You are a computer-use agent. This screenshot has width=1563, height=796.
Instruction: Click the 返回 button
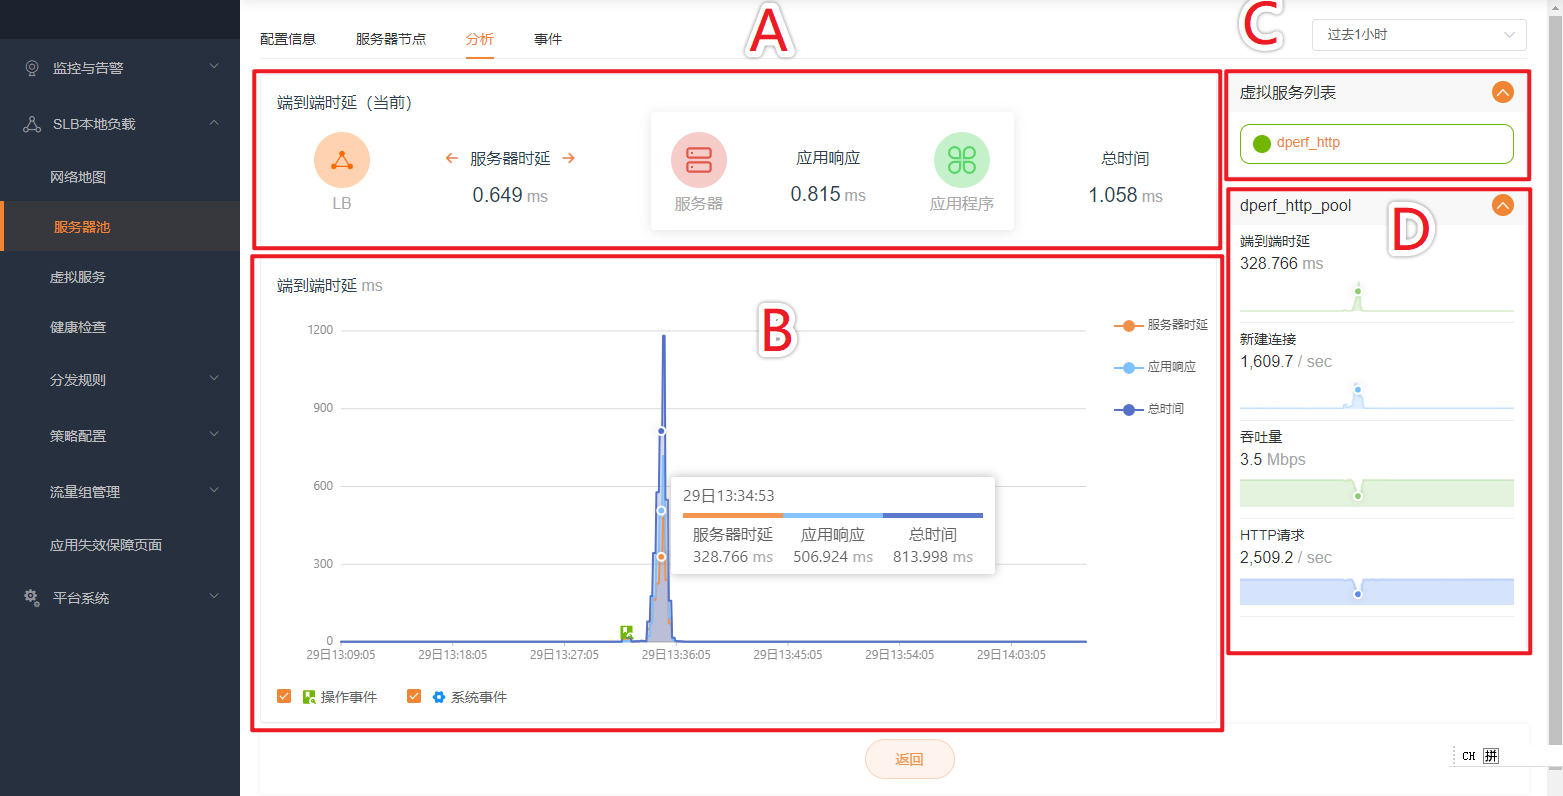coord(909,759)
